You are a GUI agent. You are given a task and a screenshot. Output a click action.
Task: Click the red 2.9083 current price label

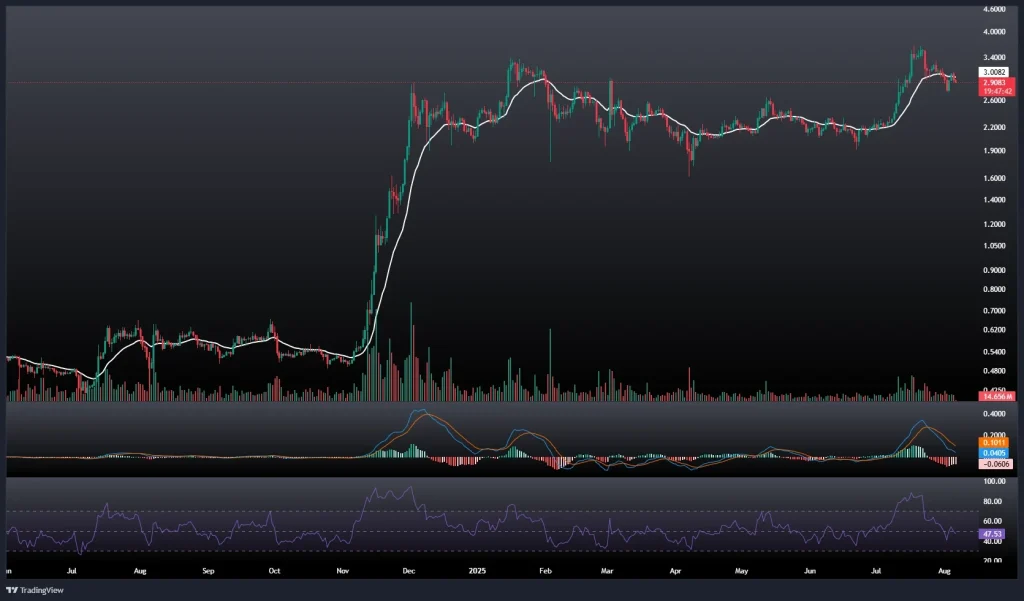tap(995, 82)
